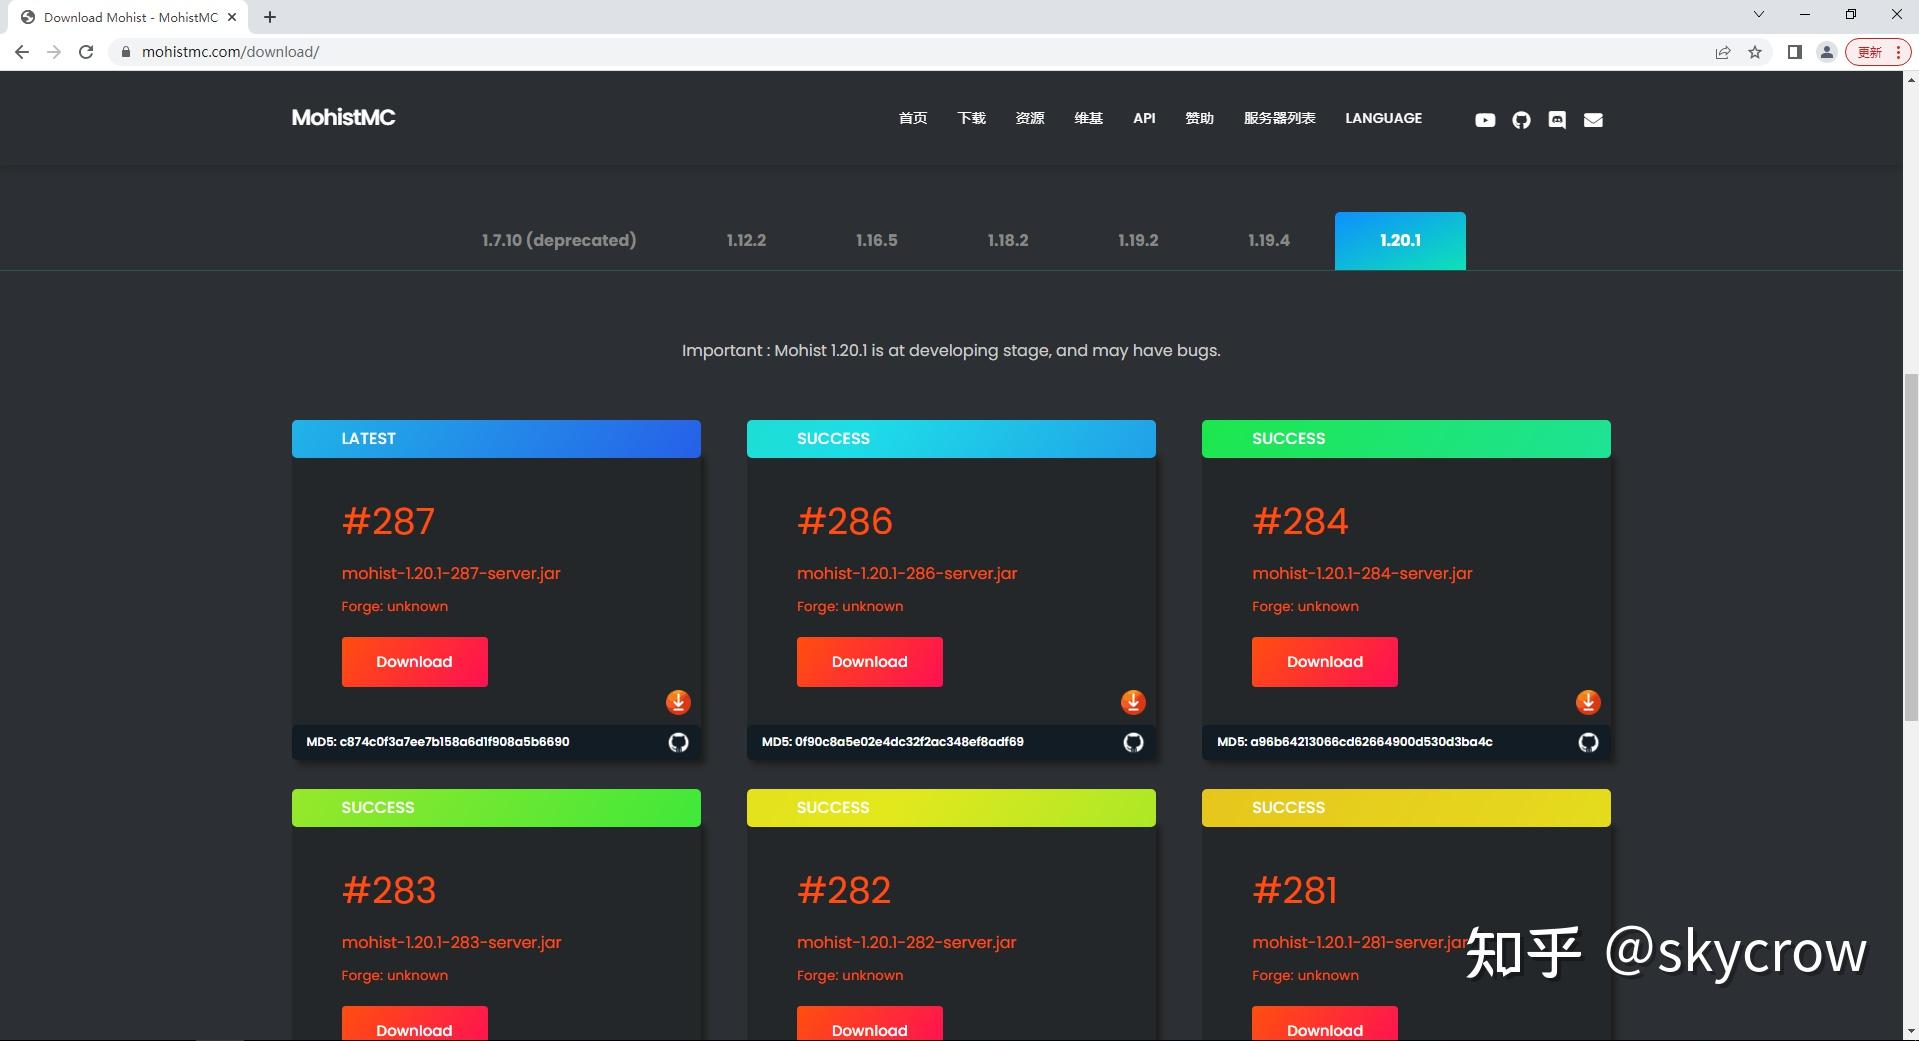Click orange mirror download icon for build #284
The width and height of the screenshot is (1919, 1041).
(1588, 702)
